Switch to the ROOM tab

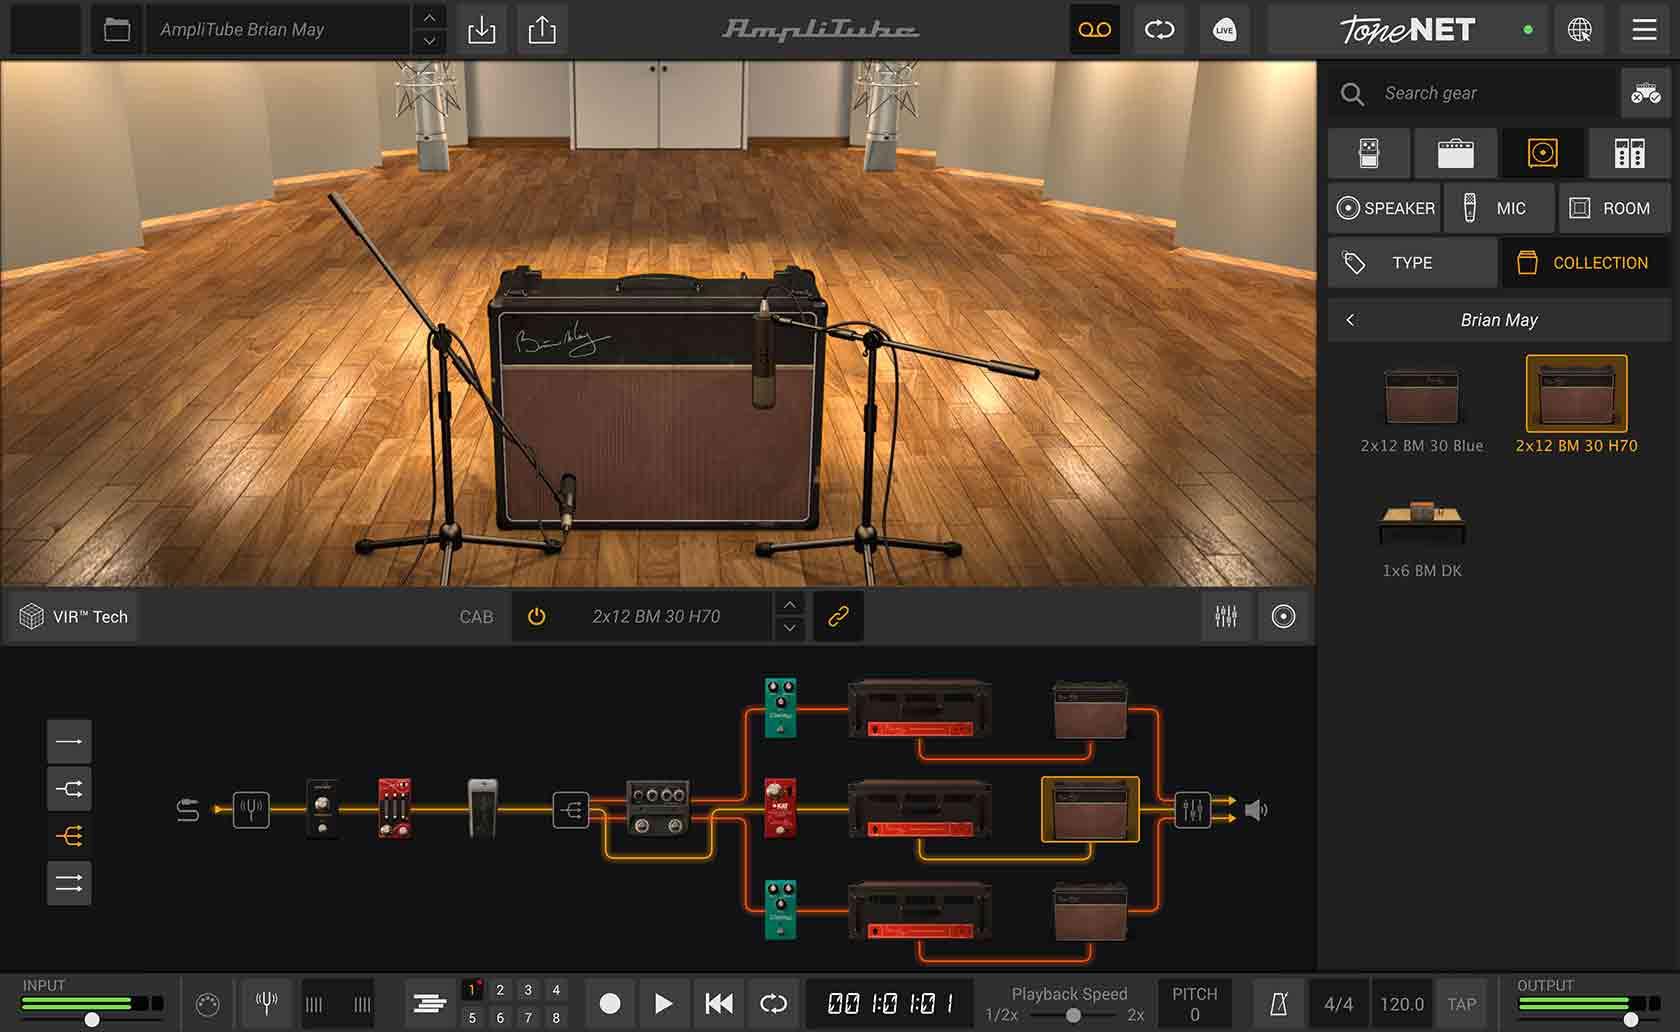click(x=1613, y=208)
